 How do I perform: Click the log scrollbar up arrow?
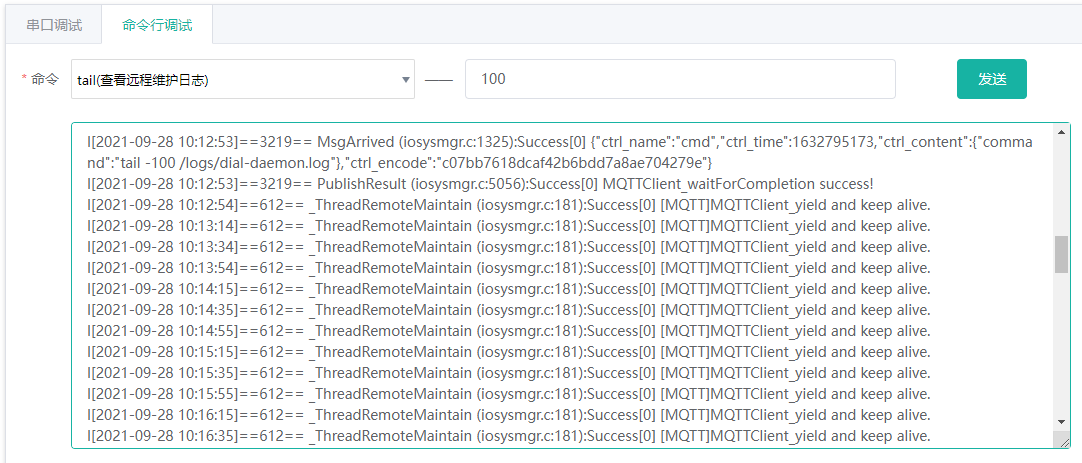click(1061, 132)
